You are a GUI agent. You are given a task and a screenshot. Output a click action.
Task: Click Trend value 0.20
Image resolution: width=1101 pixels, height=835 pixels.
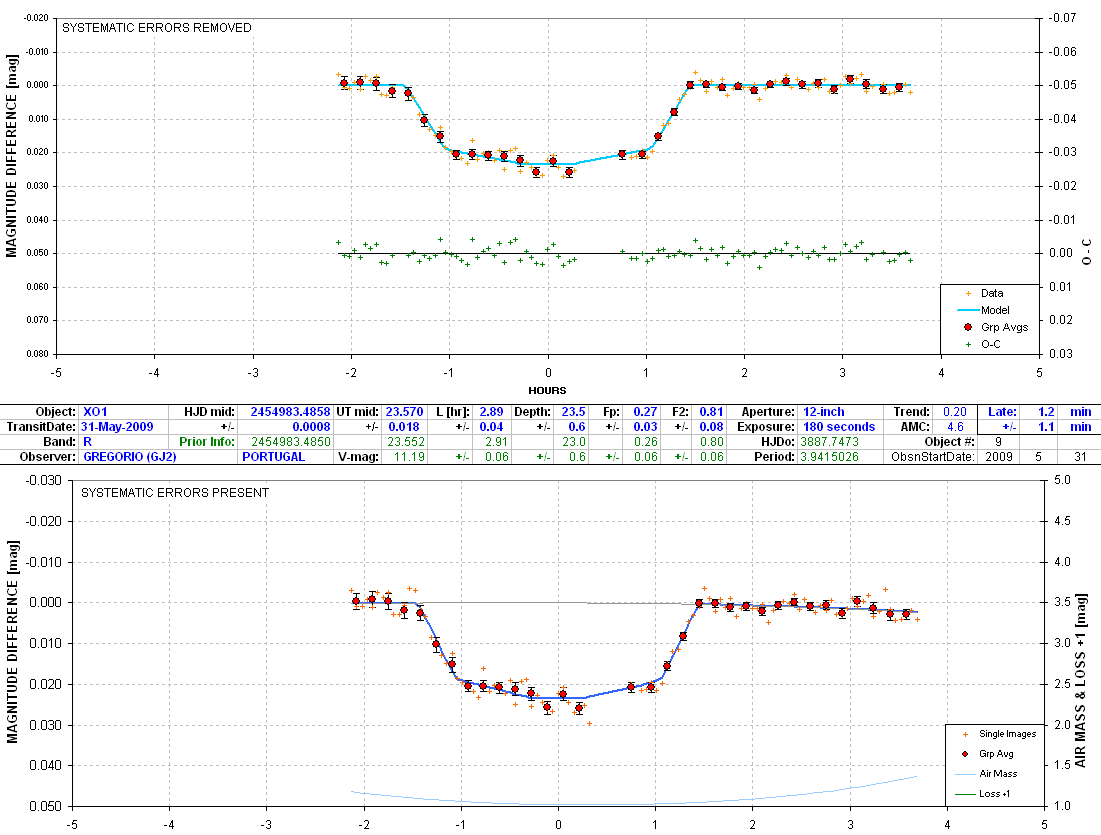click(x=955, y=412)
